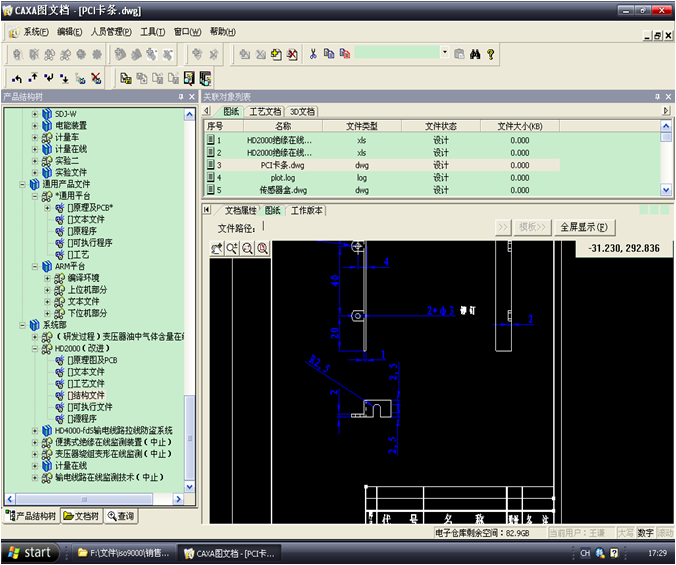Expand the 编译环境 tree node

pos(47,277)
